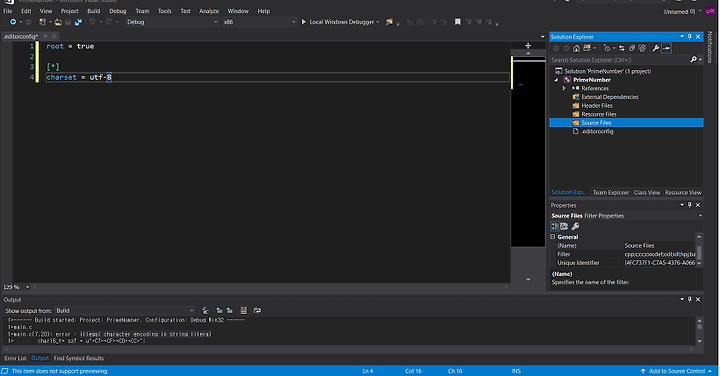Click the bookmark toolbar icon
720x376 pixels.
[x=457, y=22]
